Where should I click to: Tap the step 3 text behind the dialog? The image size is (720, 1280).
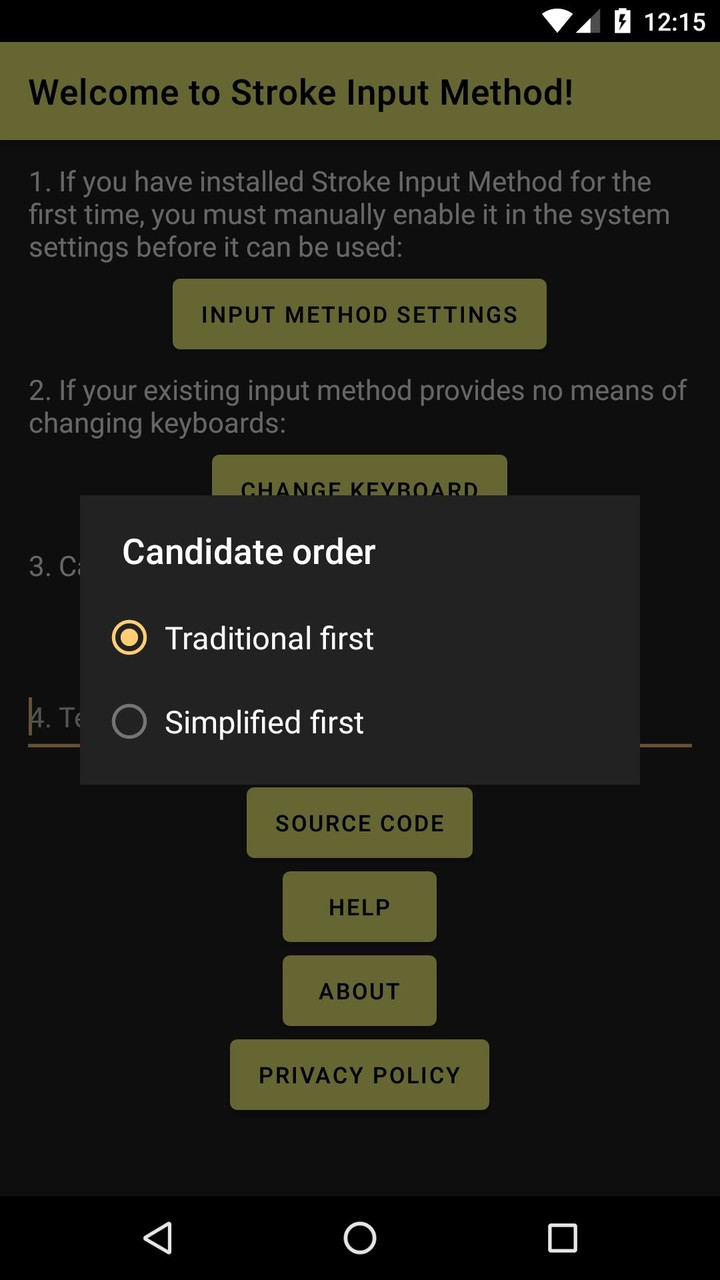click(45, 566)
